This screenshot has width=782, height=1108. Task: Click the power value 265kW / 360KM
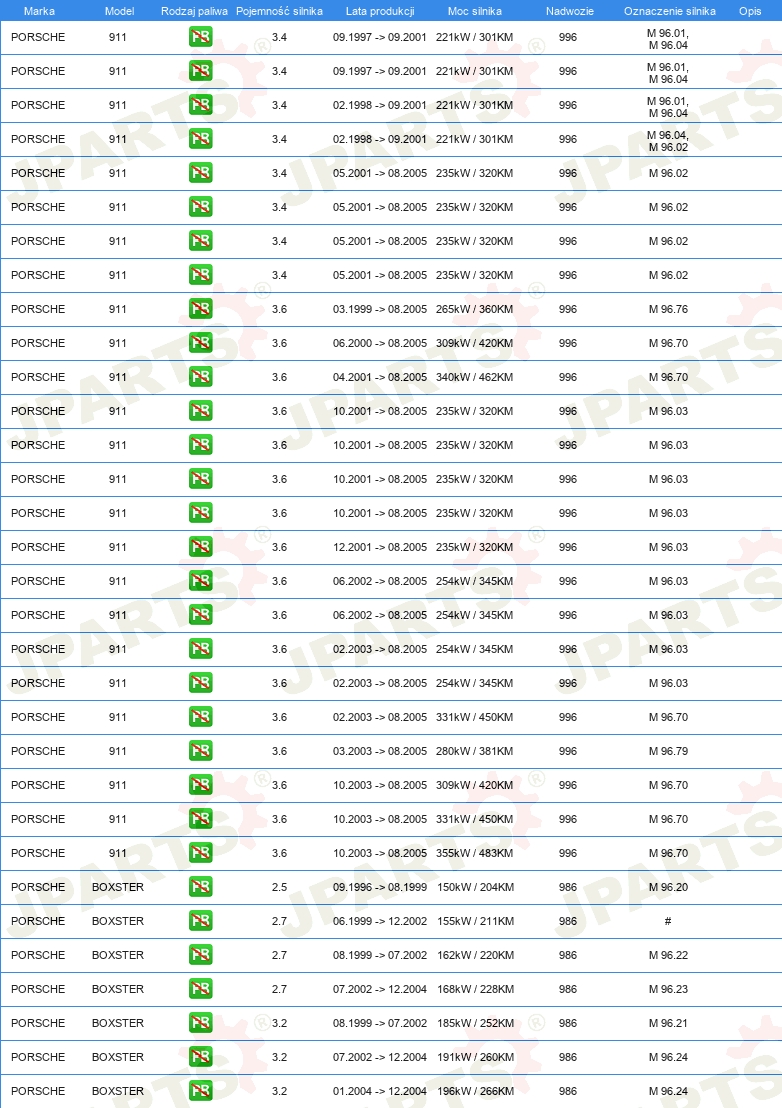click(x=475, y=309)
